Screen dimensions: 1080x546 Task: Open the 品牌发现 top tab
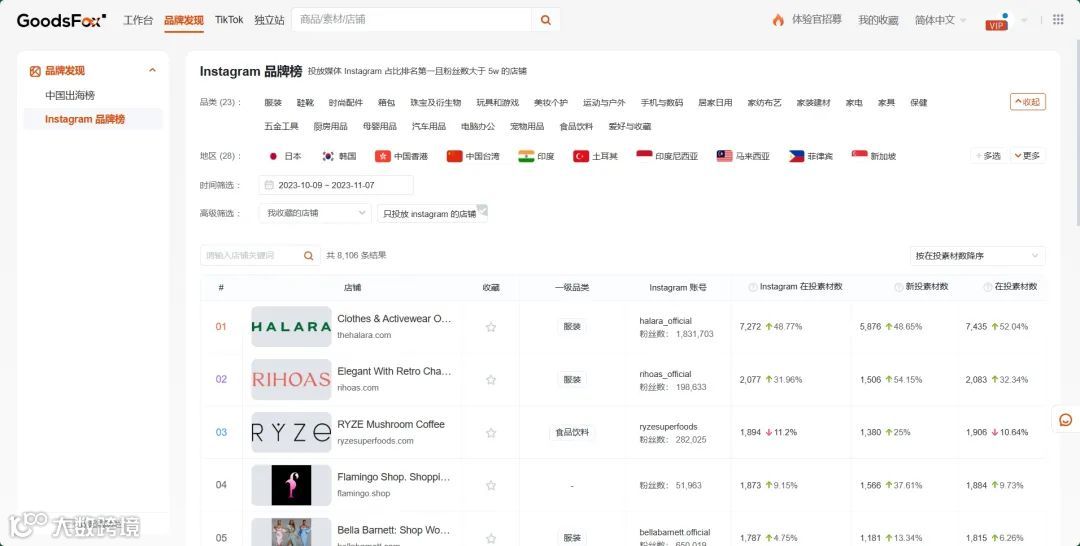(x=184, y=20)
